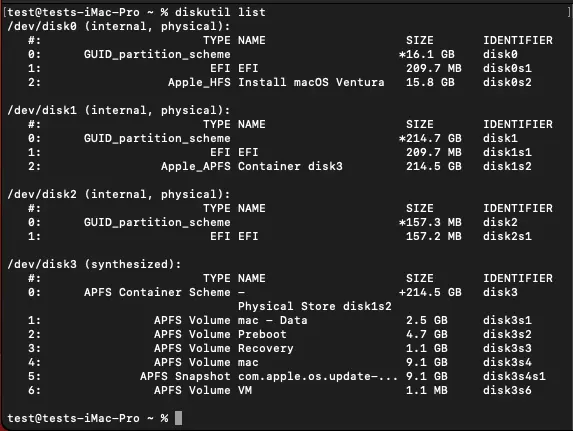Select the disk0s2 identifier text

(x=507, y=82)
